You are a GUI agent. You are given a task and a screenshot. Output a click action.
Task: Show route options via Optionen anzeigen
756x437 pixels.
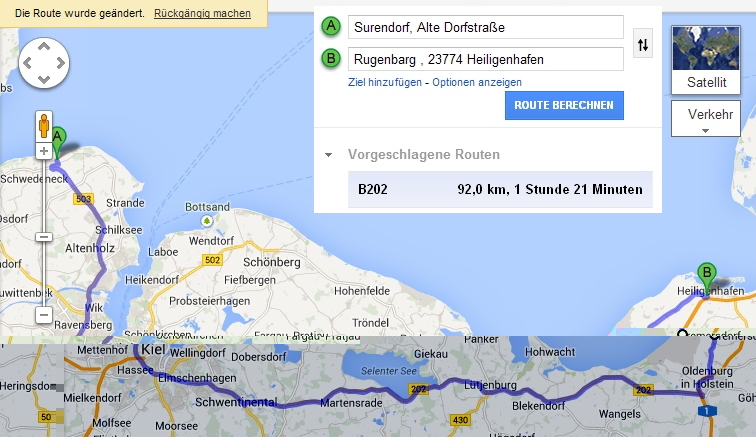476,82
